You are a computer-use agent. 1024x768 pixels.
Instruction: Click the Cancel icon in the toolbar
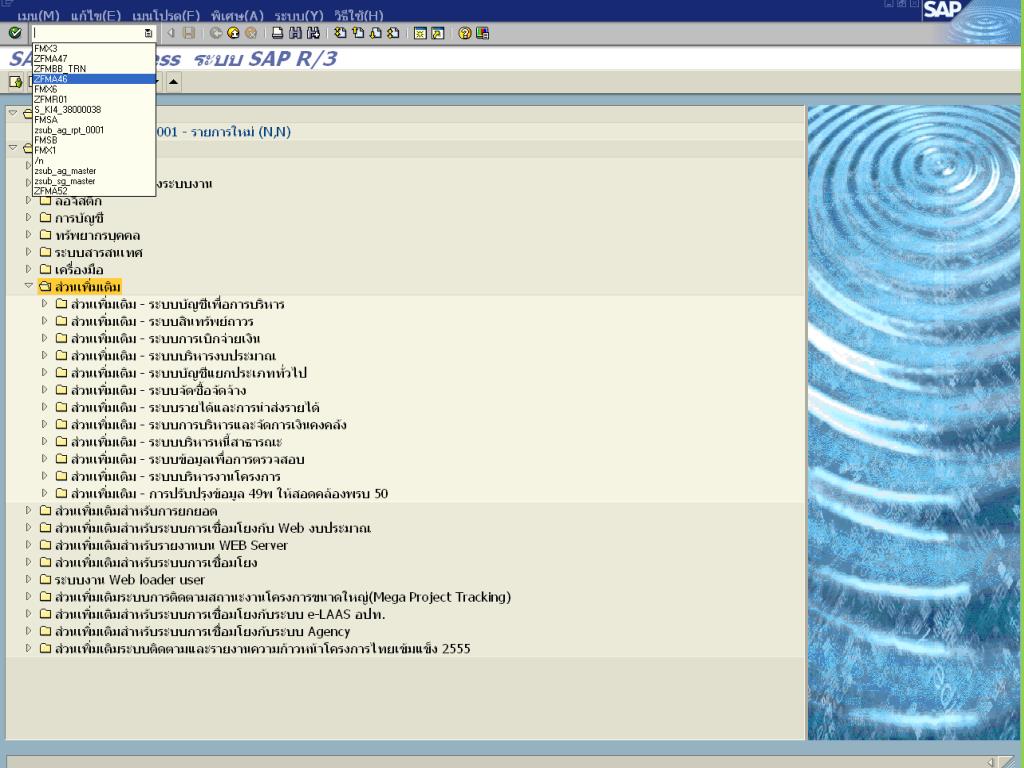251,33
